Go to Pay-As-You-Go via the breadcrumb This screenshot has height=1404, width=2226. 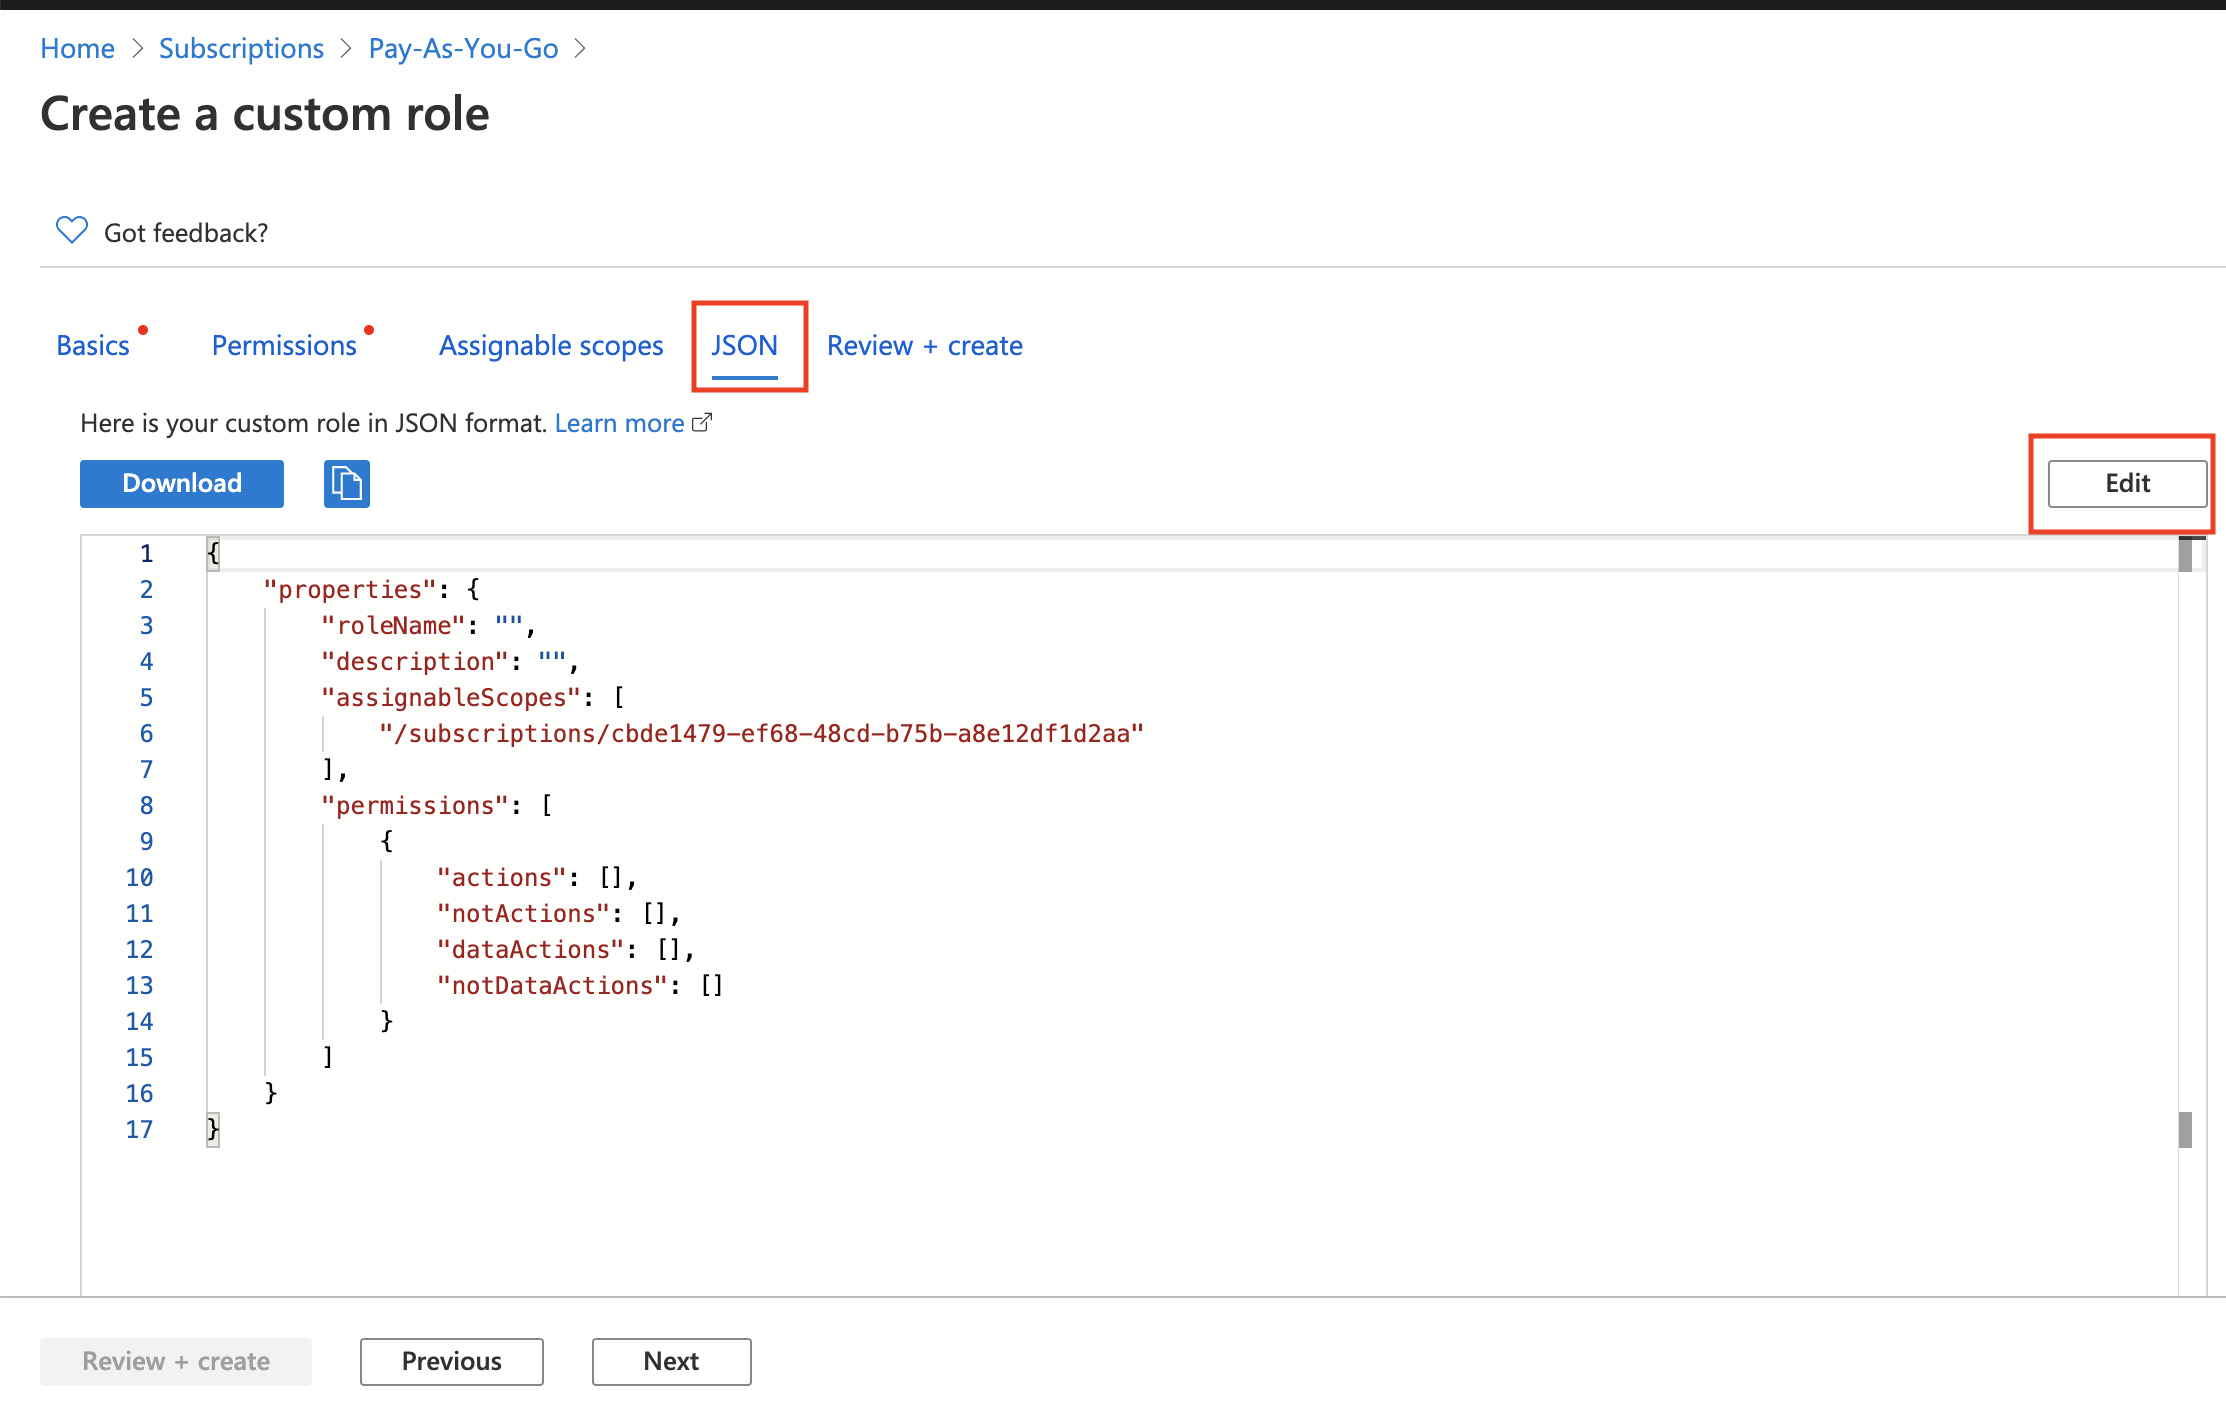[x=462, y=48]
